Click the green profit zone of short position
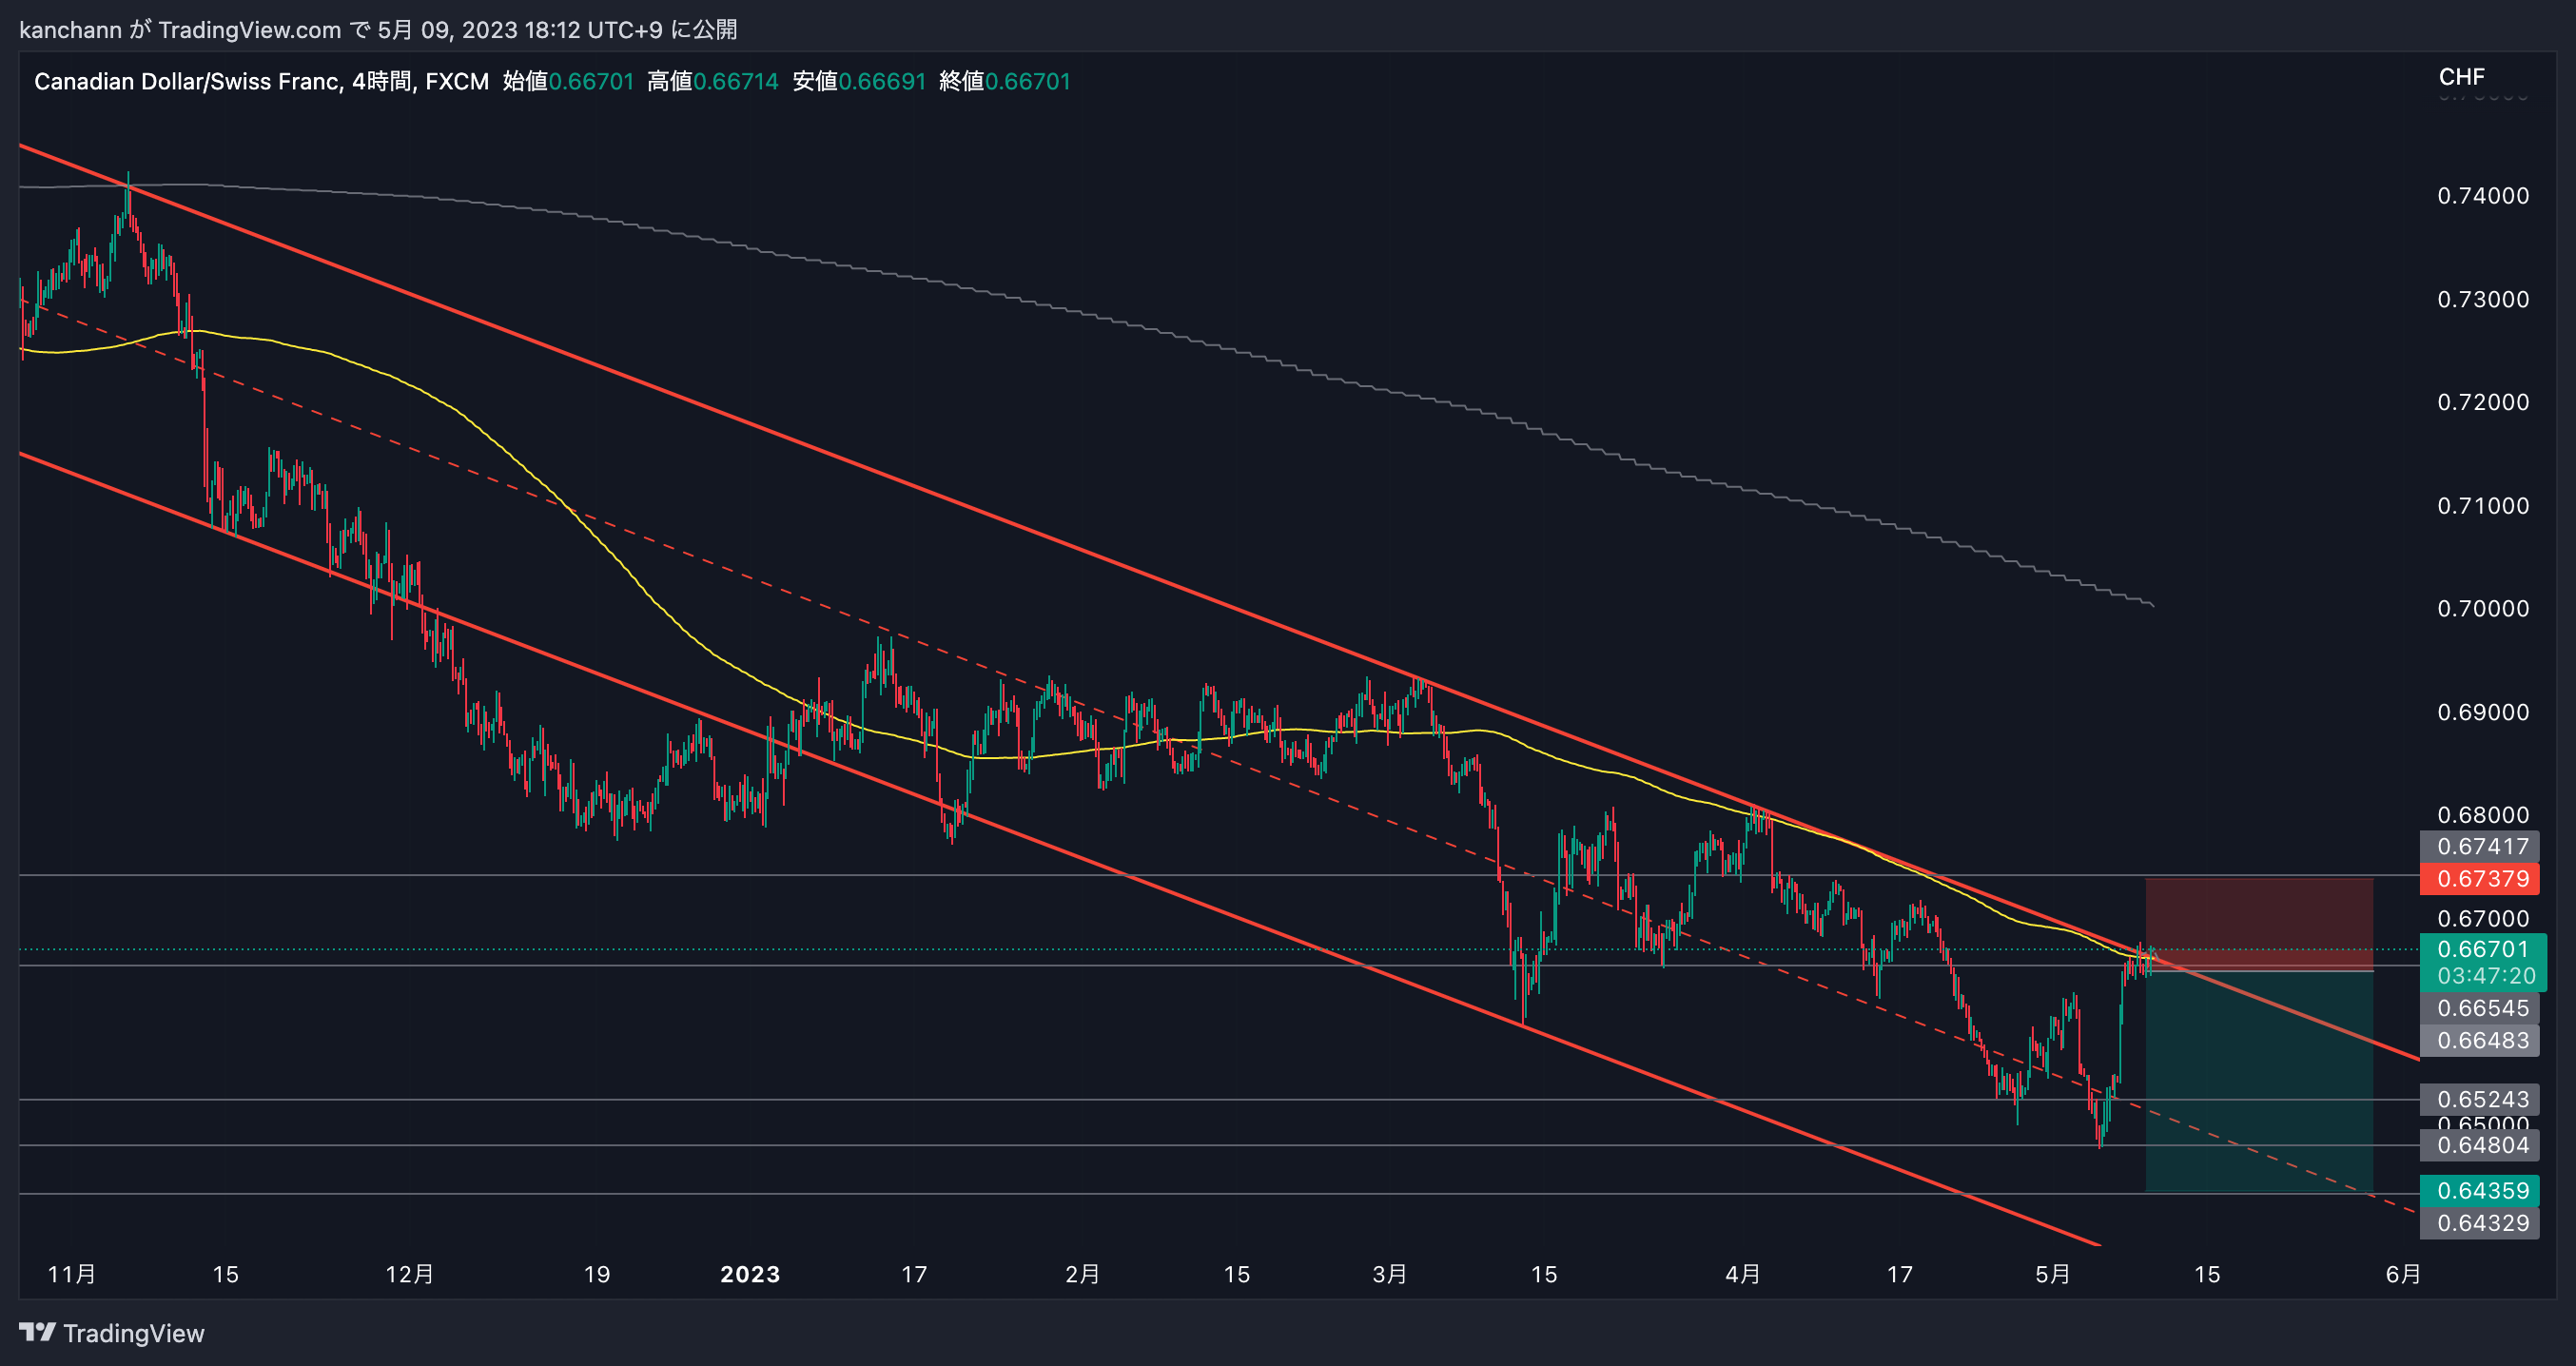Image resolution: width=2576 pixels, height=1366 pixels. pyautogui.click(x=2259, y=1081)
